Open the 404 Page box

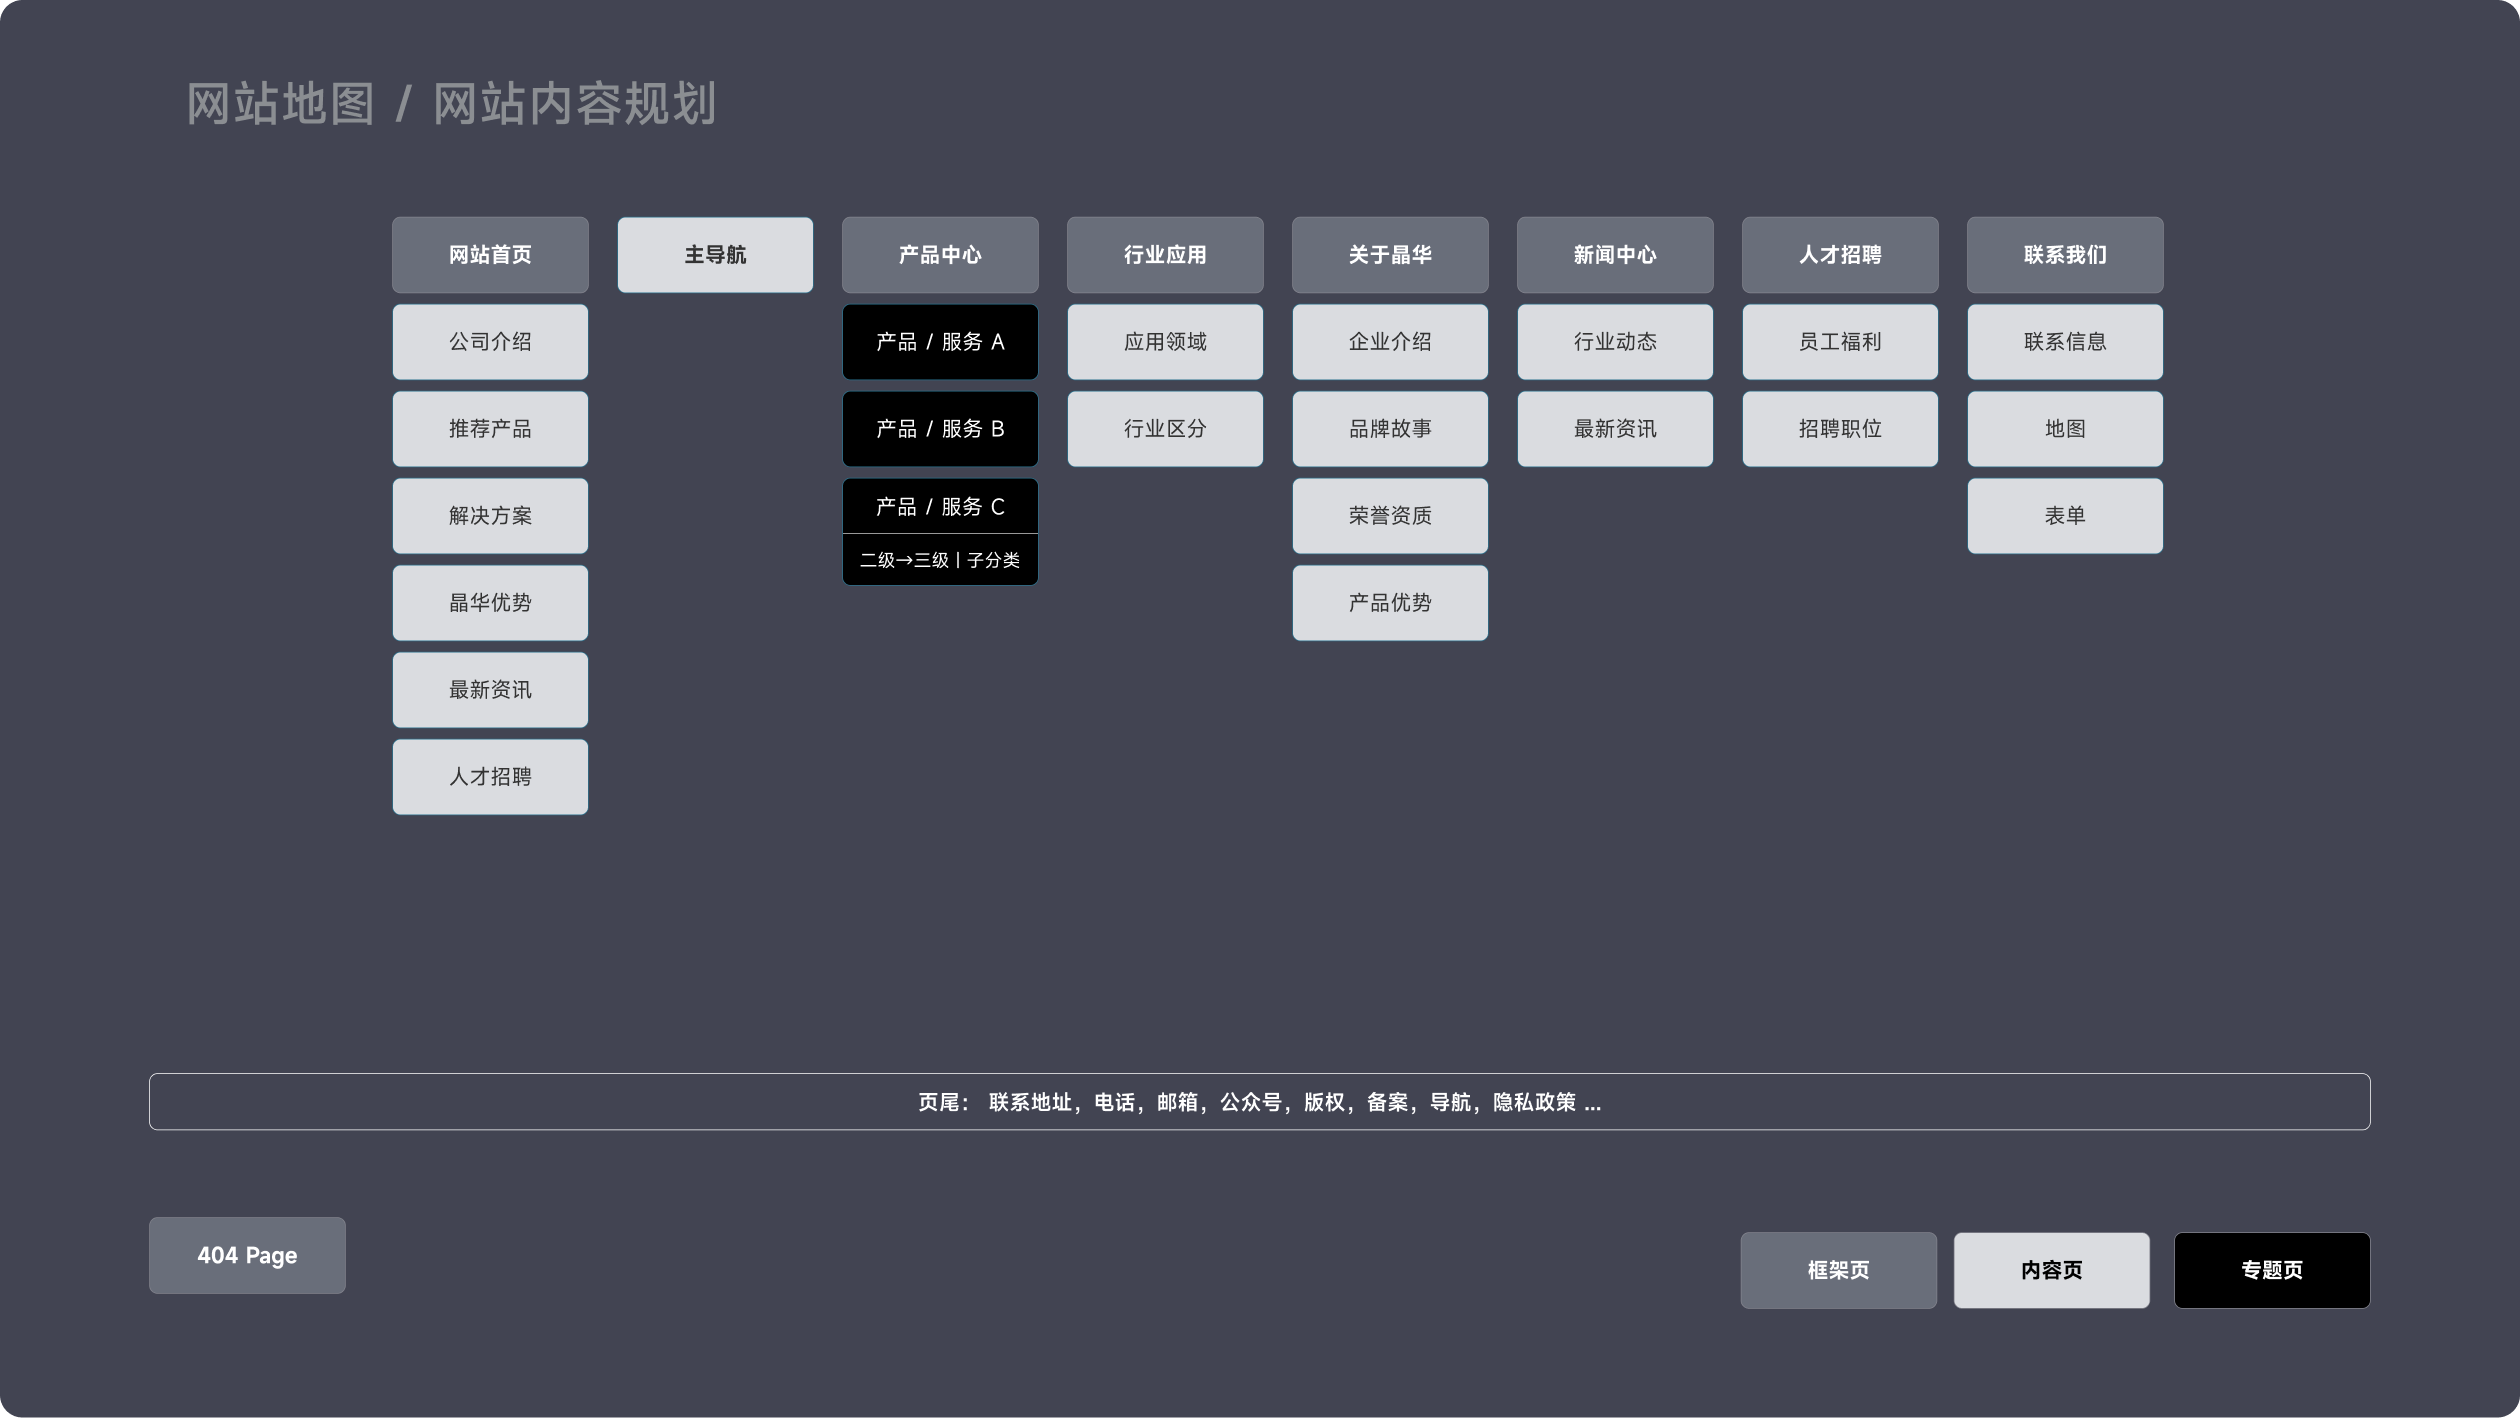(247, 1255)
